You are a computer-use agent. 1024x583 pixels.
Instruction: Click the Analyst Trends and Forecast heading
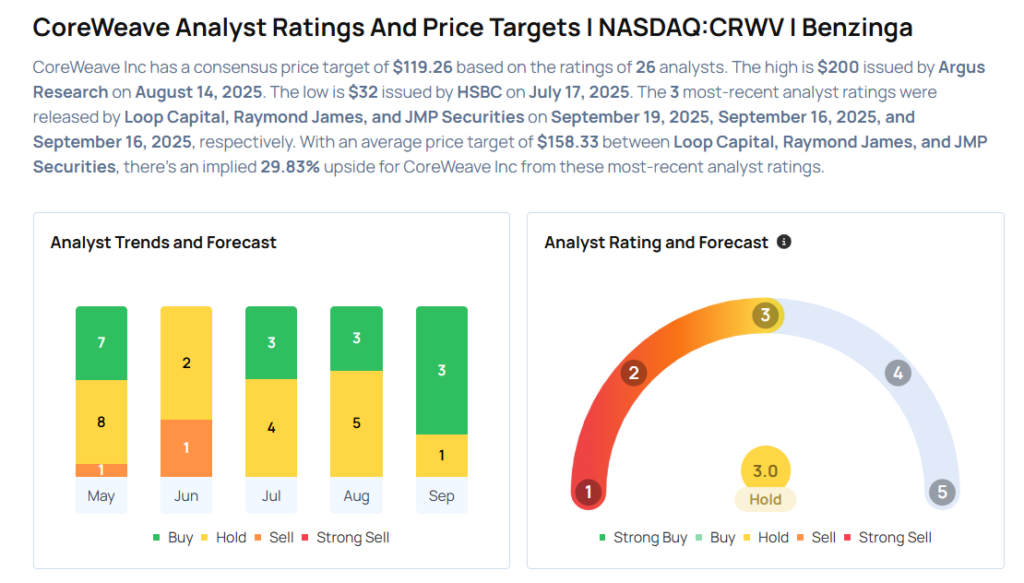coord(163,242)
